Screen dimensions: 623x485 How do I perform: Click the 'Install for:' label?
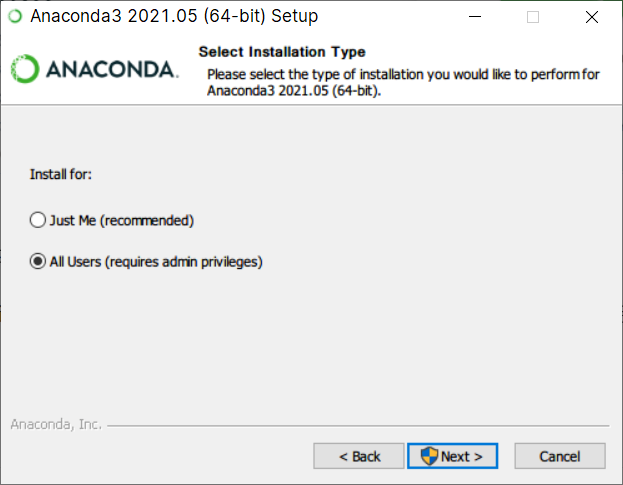(61, 174)
